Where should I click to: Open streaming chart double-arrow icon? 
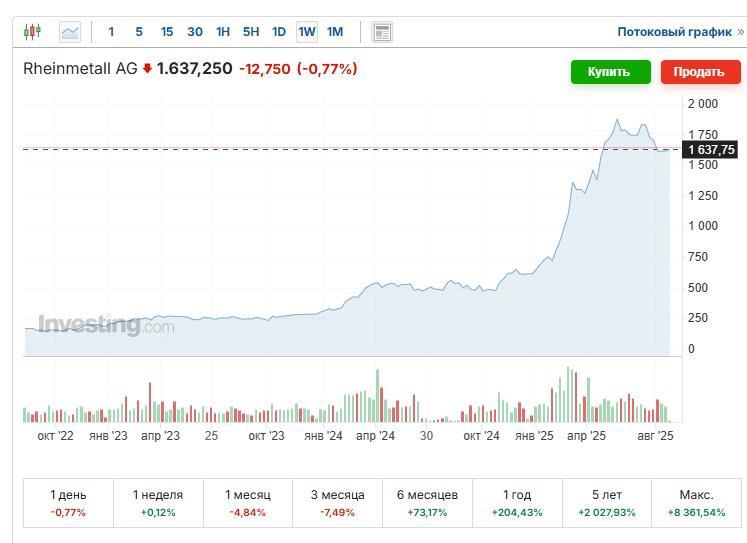[740, 32]
